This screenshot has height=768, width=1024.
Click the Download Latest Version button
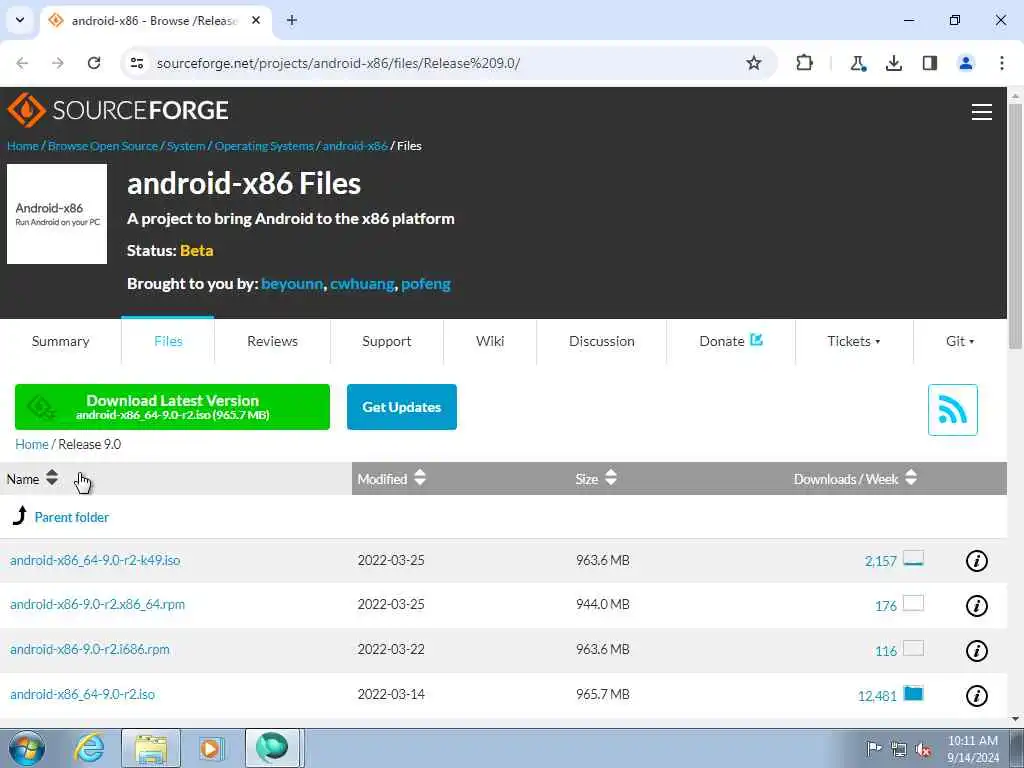[172, 407]
